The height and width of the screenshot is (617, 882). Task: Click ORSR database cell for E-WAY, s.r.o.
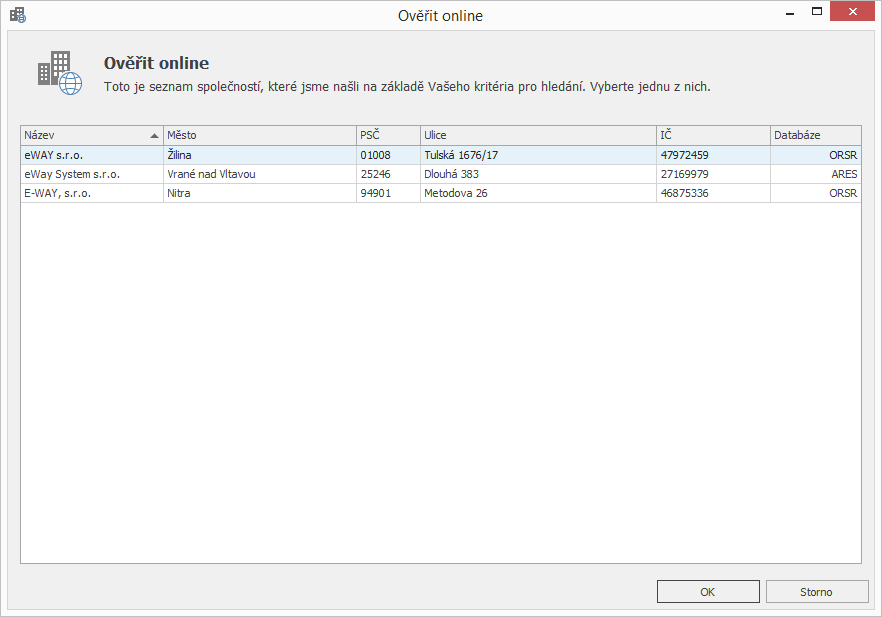816,193
